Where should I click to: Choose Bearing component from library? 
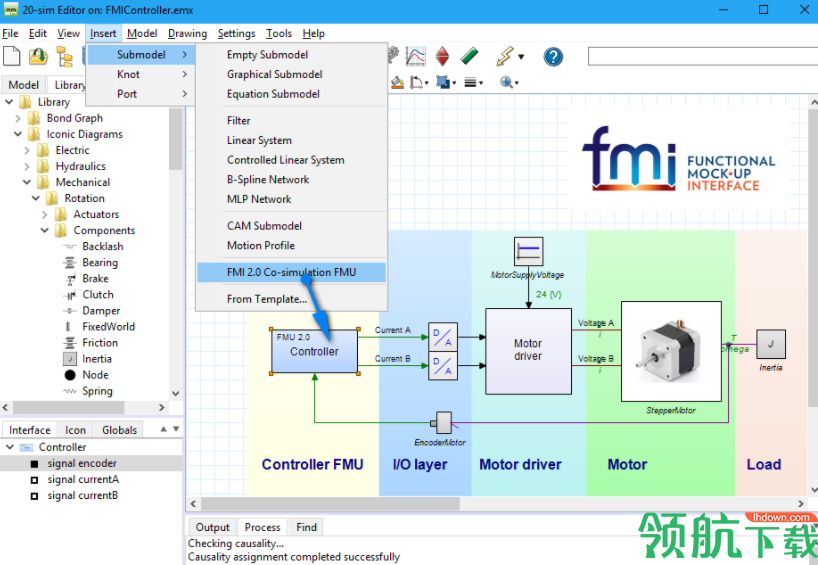[100, 262]
